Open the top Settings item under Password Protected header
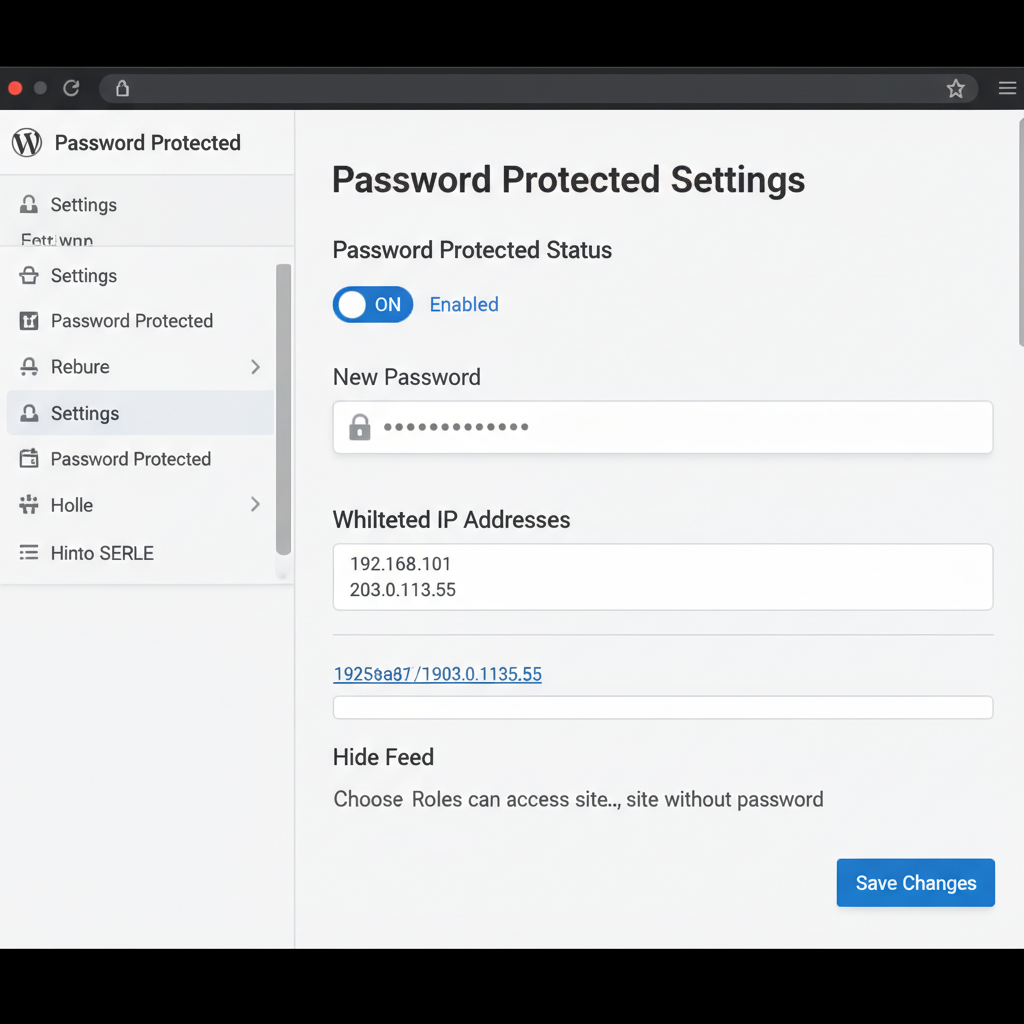Screen dimensions: 1024x1024 point(84,205)
